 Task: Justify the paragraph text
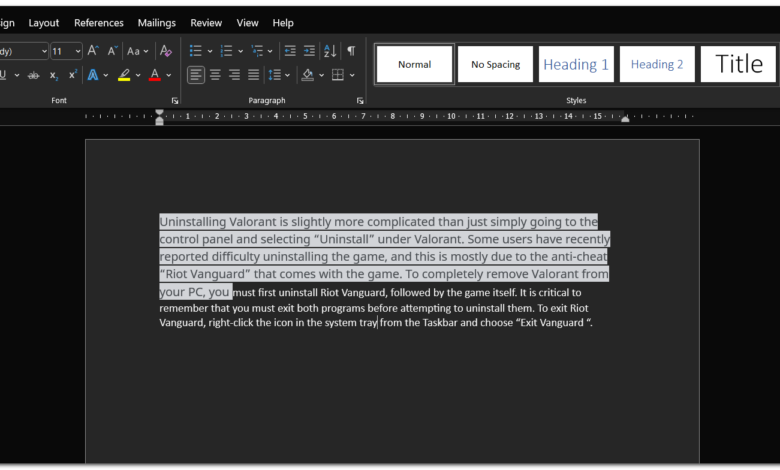[254, 75]
